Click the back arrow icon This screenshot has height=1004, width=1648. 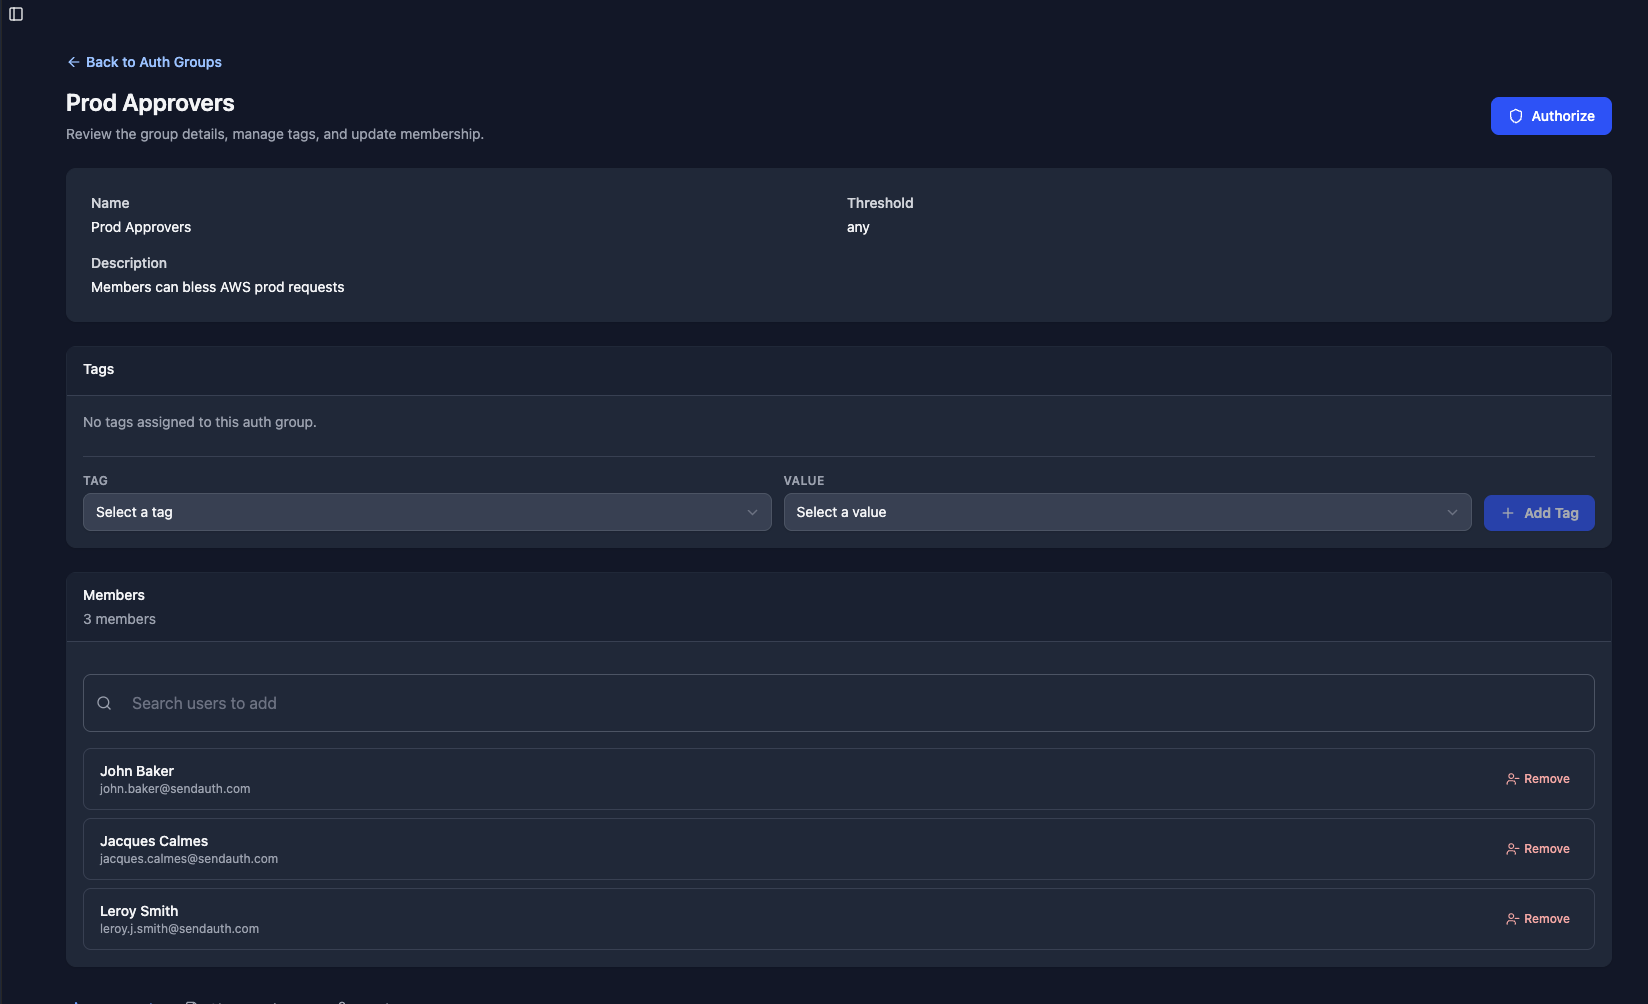pyautogui.click(x=73, y=62)
